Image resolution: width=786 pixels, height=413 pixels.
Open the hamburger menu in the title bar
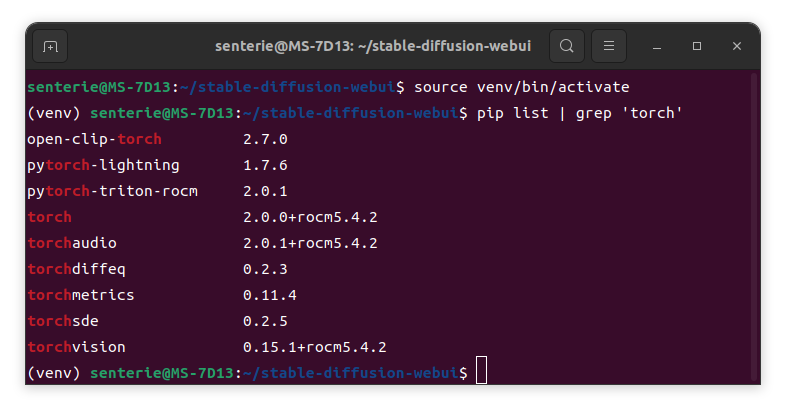pyautogui.click(x=609, y=46)
